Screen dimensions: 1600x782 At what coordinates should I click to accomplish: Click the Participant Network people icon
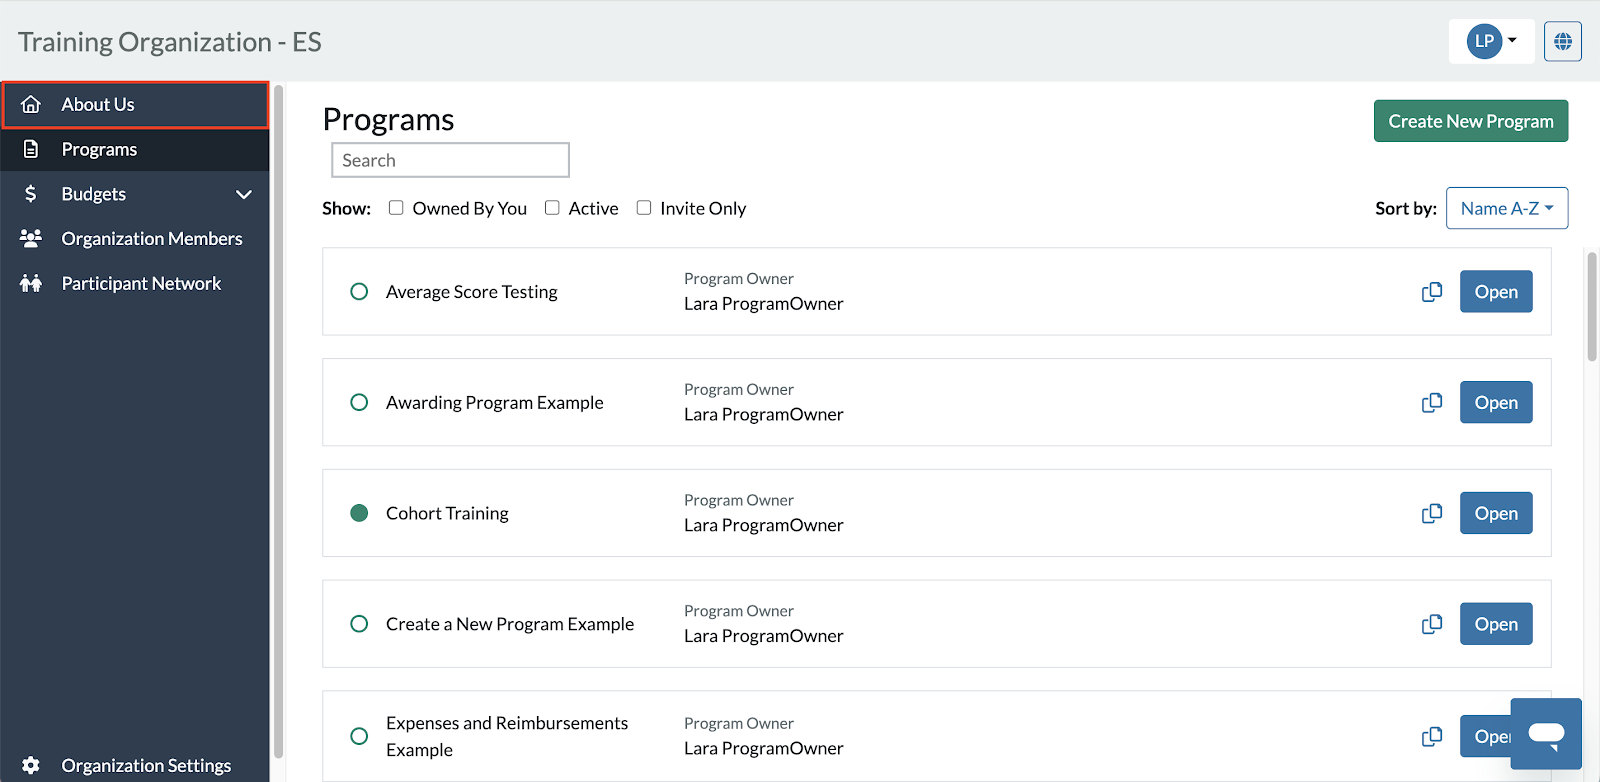[31, 284]
